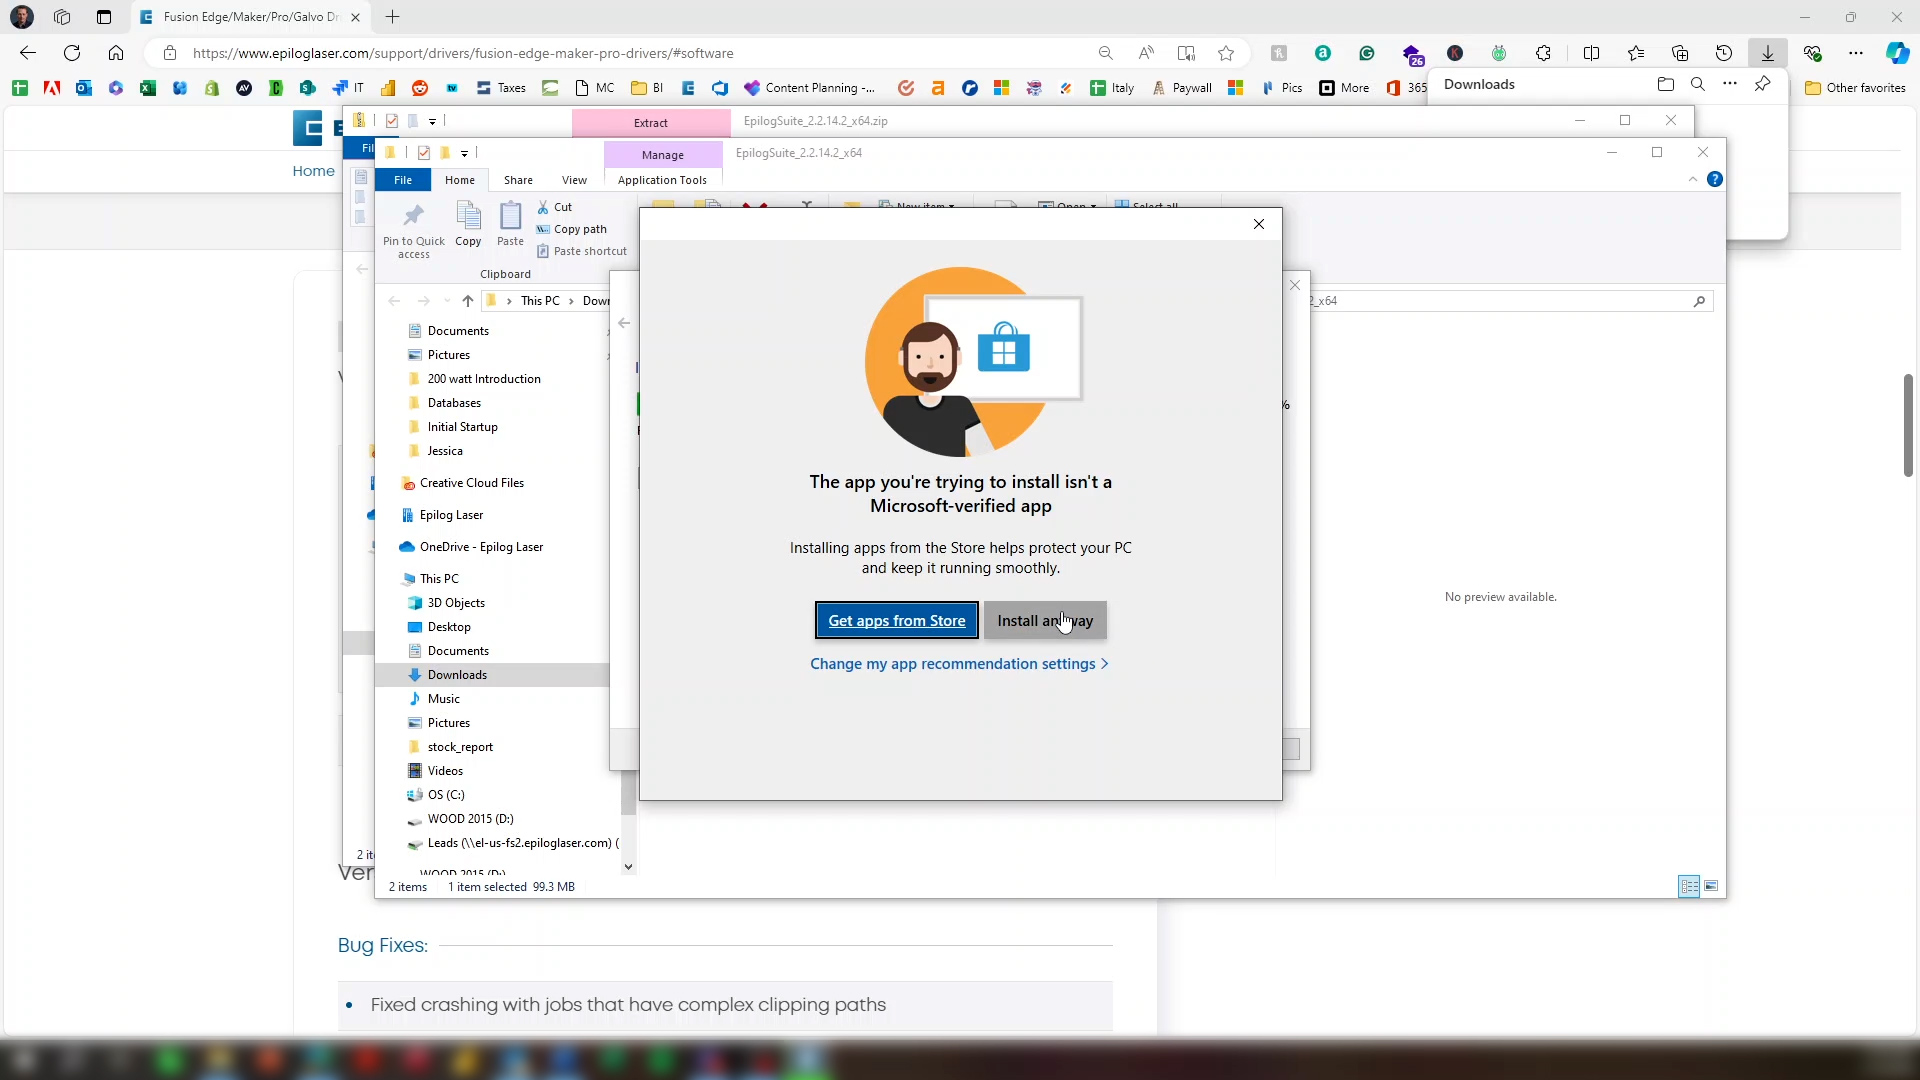Image resolution: width=1920 pixels, height=1080 pixels.
Task: Toggle Properties checkmark in Quick Access Toolbar
Action: click(x=424, y=153)
